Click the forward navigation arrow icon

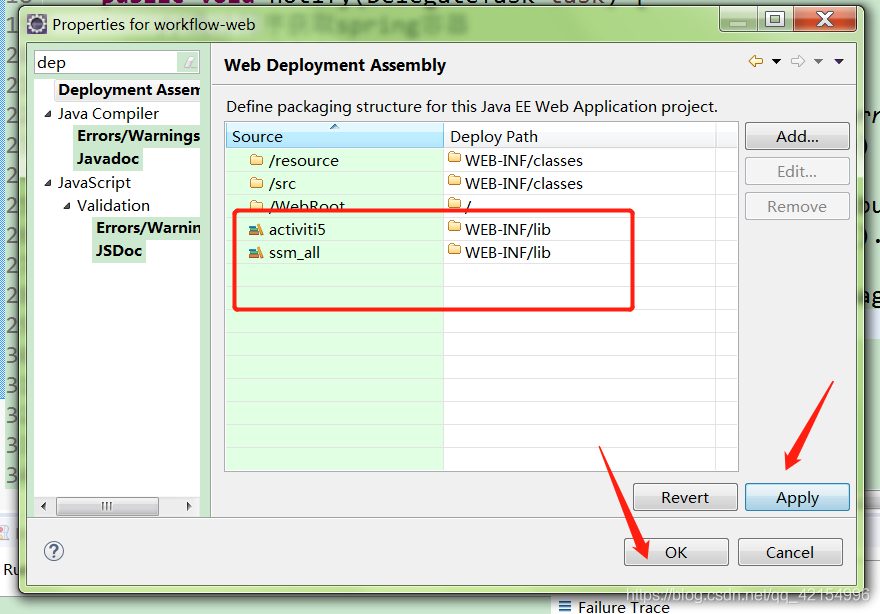point(798,61)
